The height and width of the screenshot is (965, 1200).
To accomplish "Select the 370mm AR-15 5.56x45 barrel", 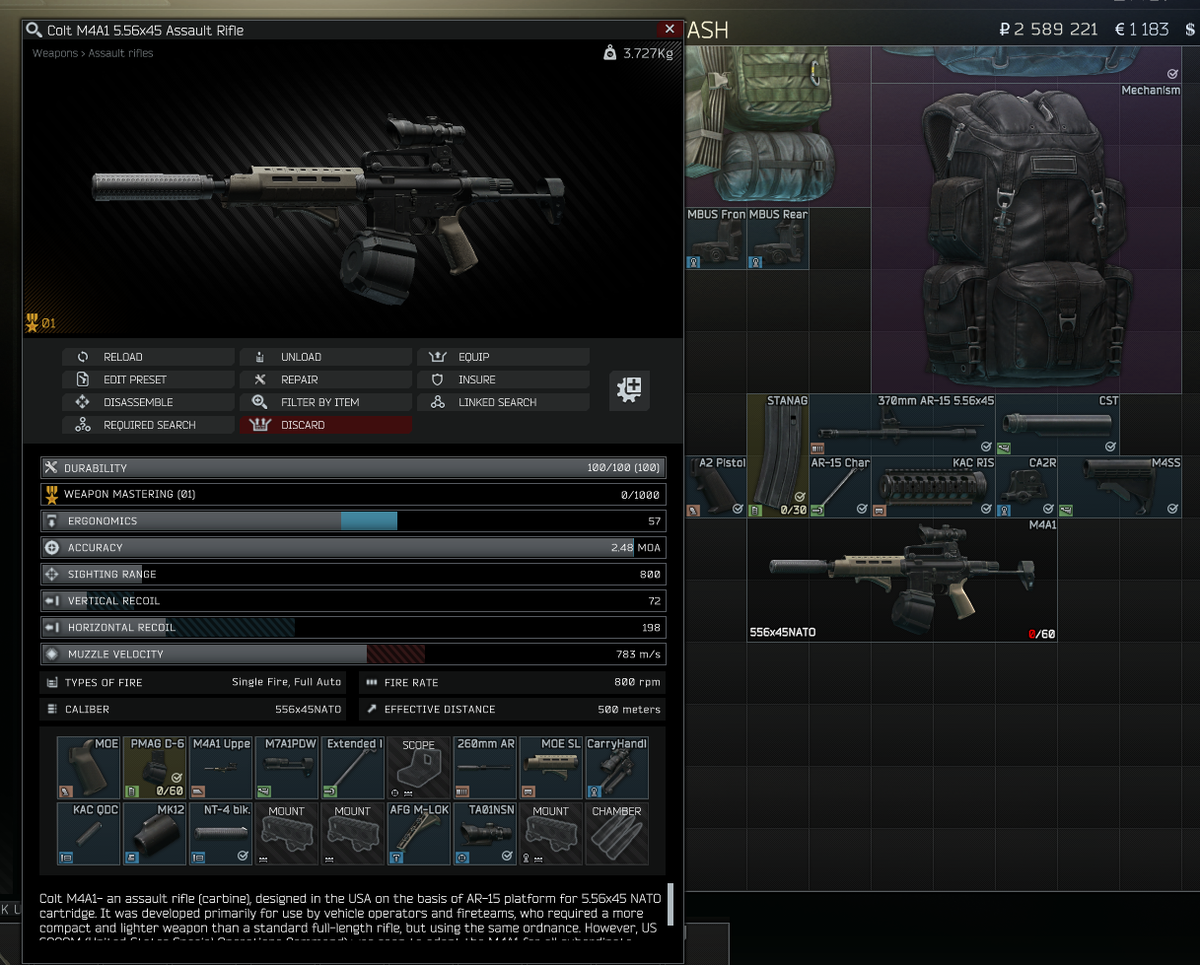I will [902, 424].
